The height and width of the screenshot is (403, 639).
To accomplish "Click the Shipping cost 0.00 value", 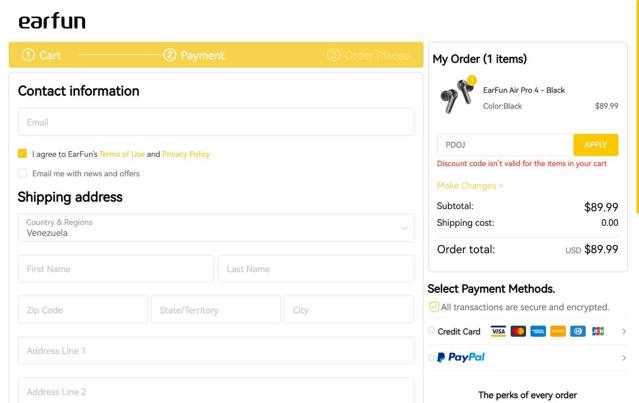I will point(610,222).
